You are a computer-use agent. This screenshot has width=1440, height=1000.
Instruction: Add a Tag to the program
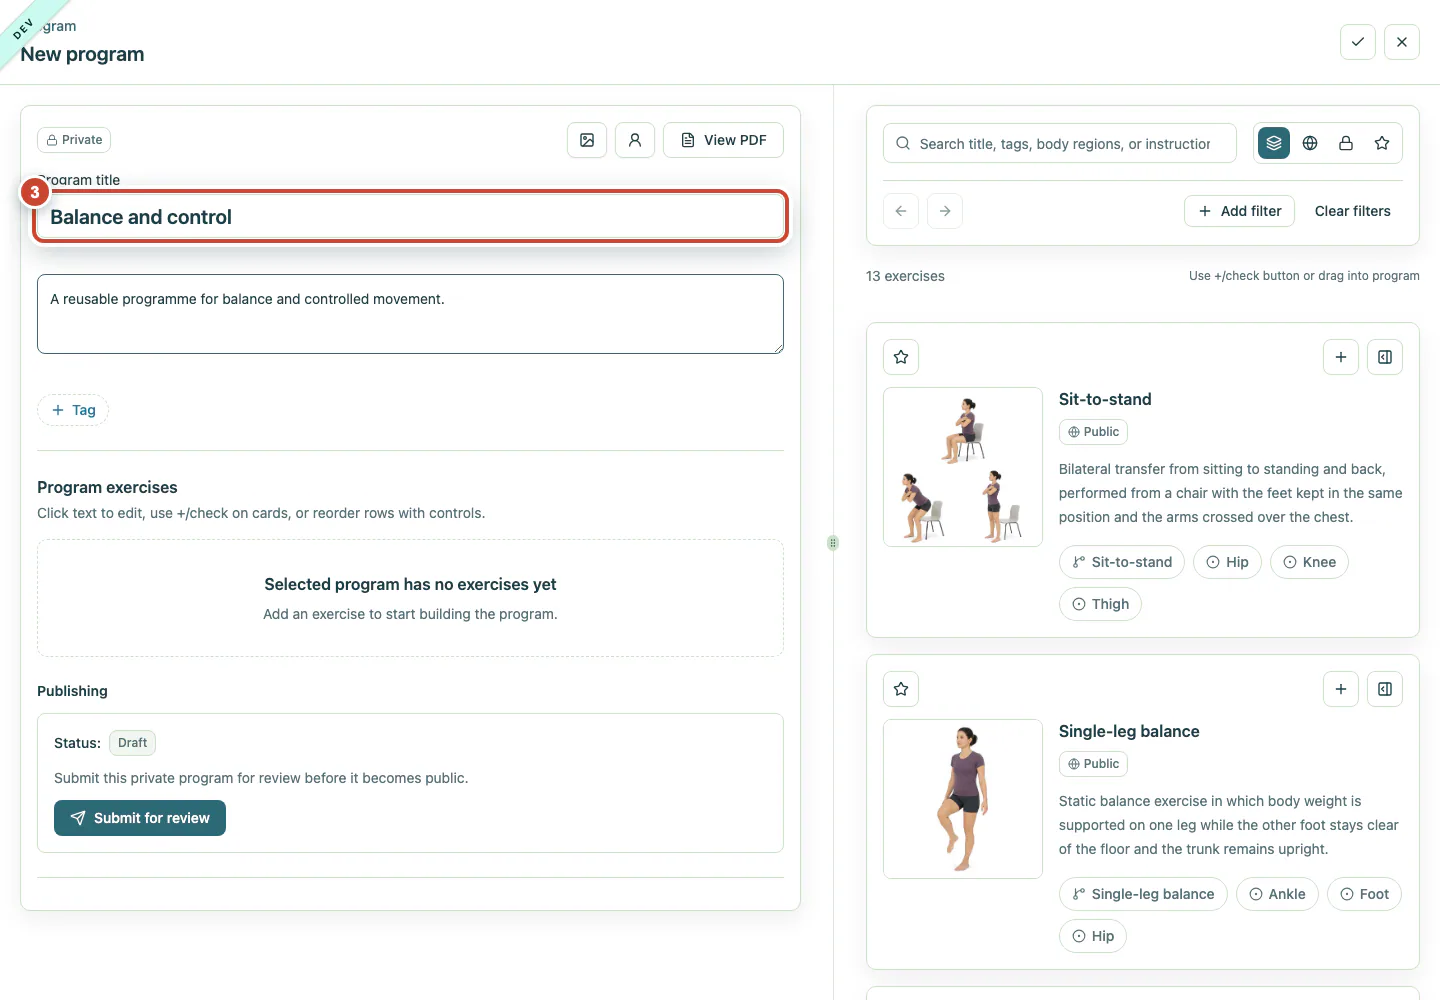click(x=73, y=410)
